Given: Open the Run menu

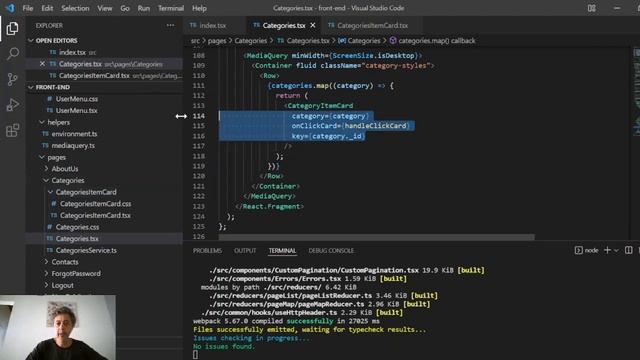Looking at the screenshot, I should click(144, 8).
